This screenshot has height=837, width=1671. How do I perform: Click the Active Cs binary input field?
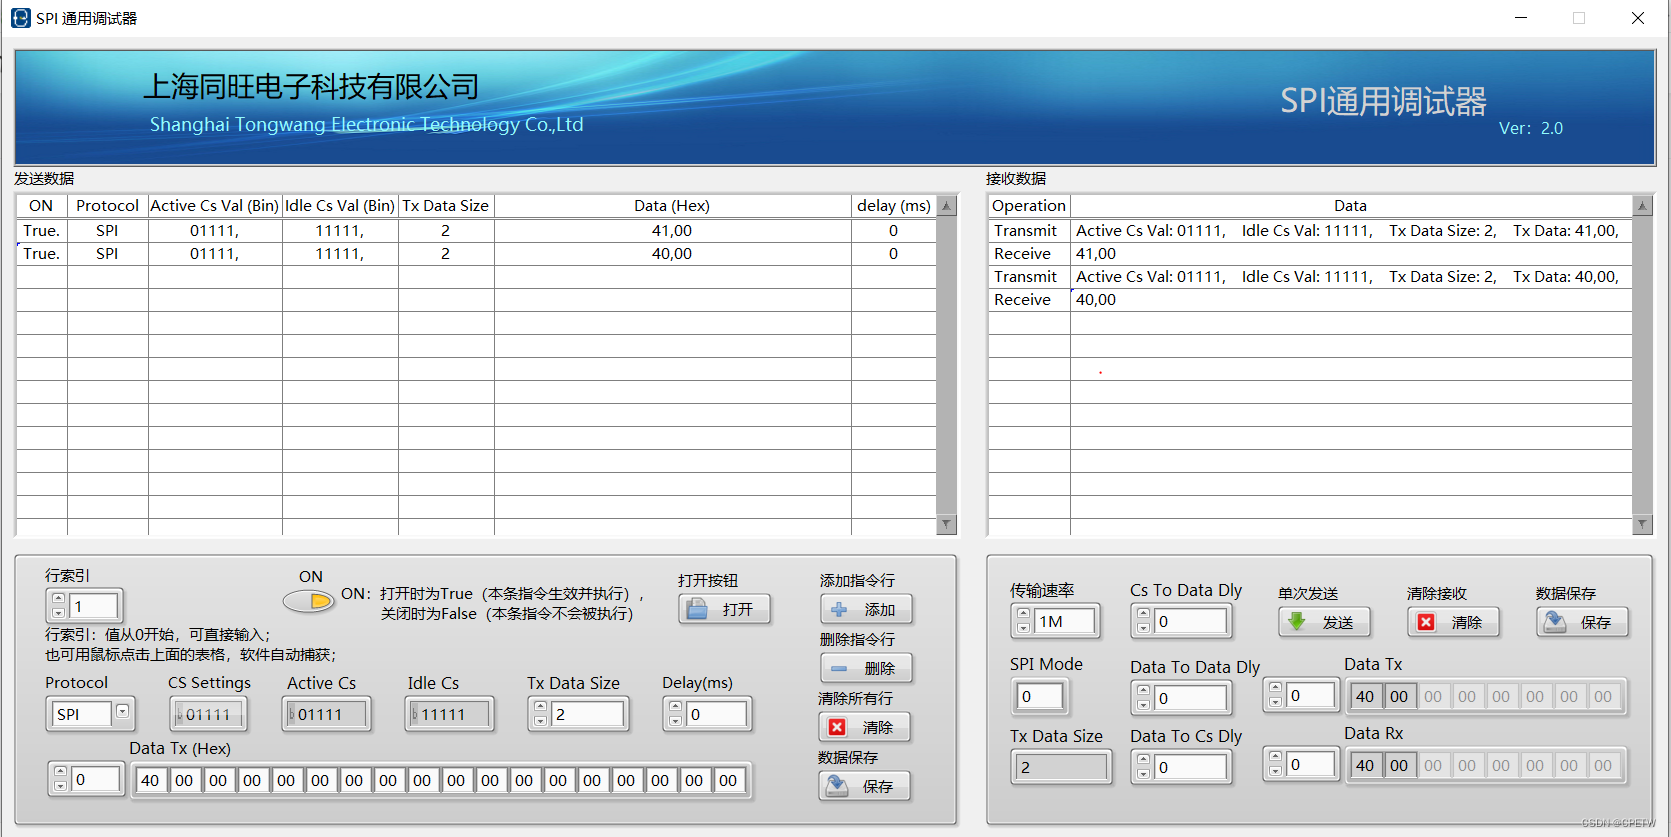tap(327, 714)
